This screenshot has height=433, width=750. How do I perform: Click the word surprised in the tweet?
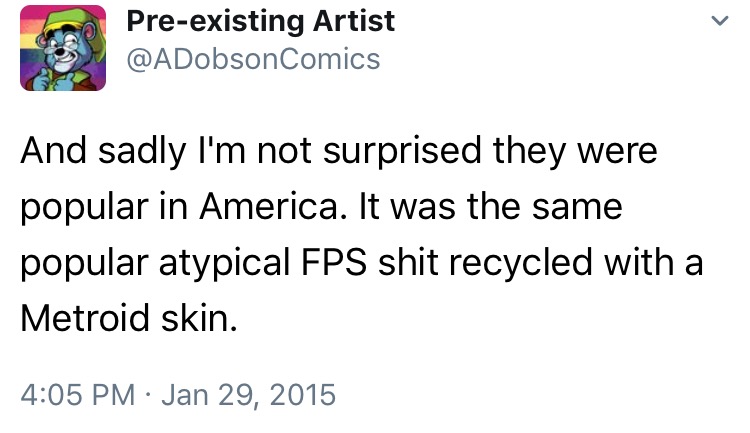402,152
